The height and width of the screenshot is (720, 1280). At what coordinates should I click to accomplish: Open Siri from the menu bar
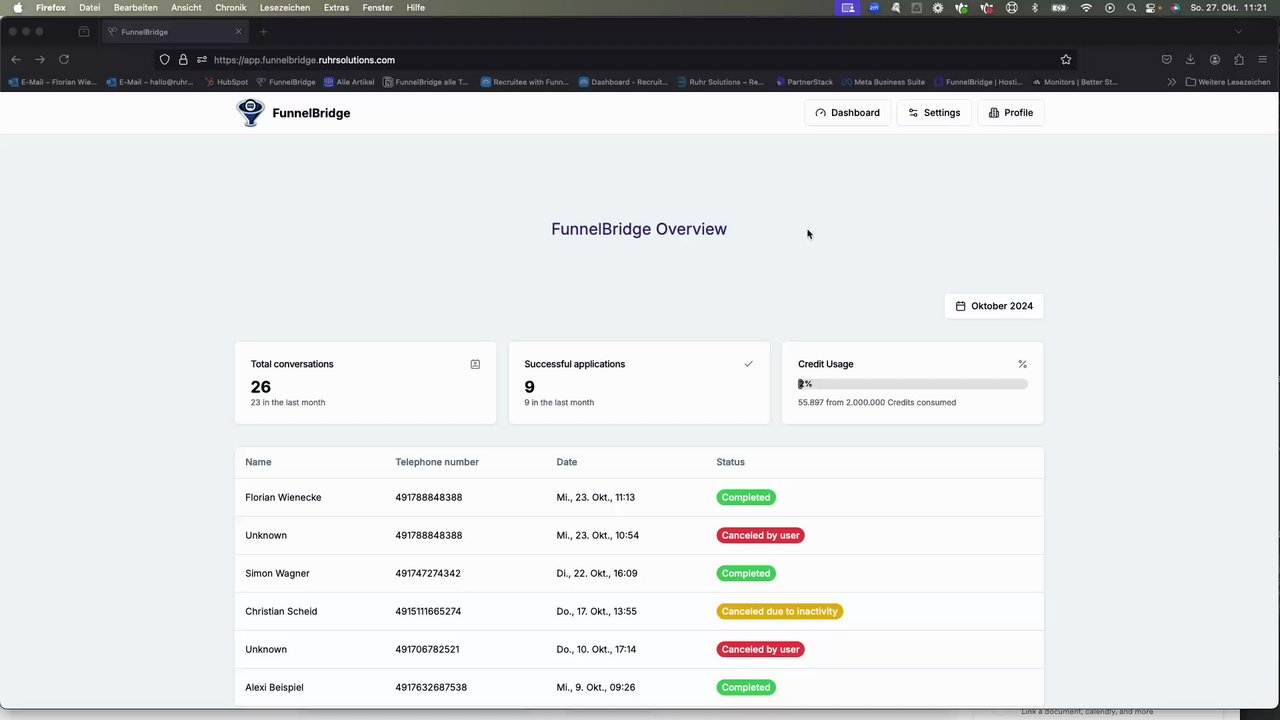click(1175, 8)
